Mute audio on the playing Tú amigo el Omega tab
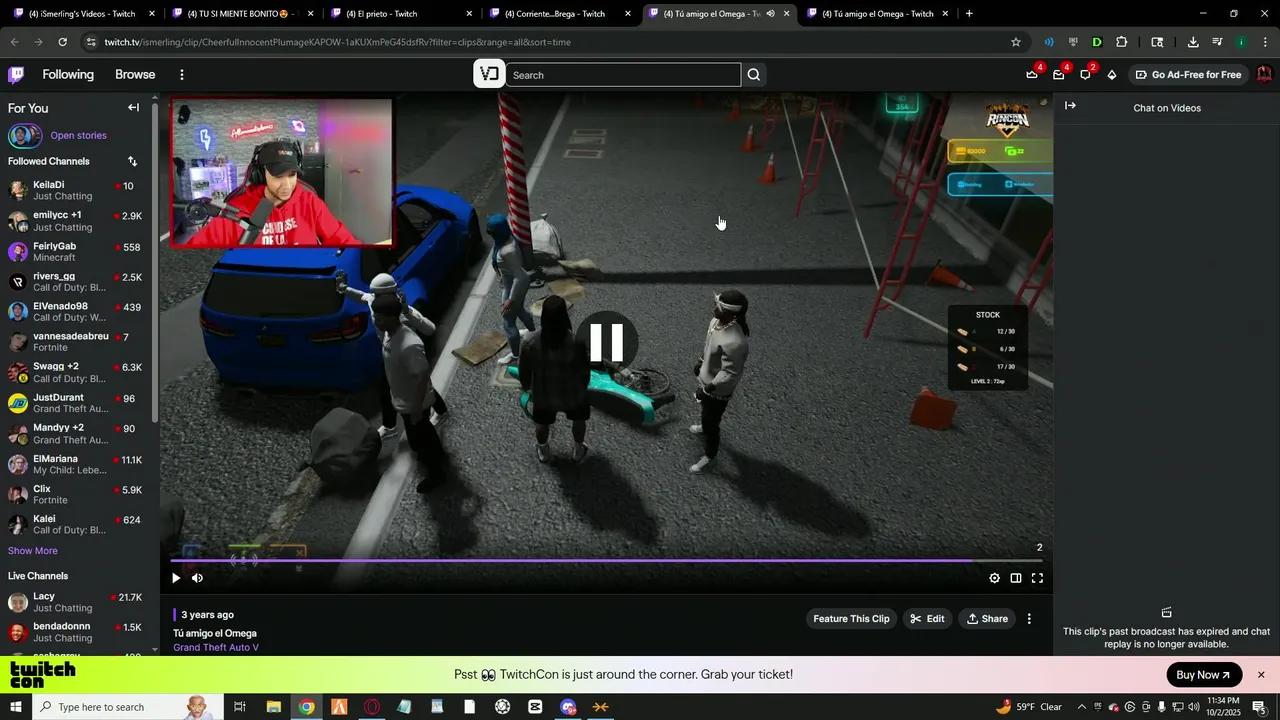Image resolution: width=1280 pixels, height=720 pixels. coord(770,14)
